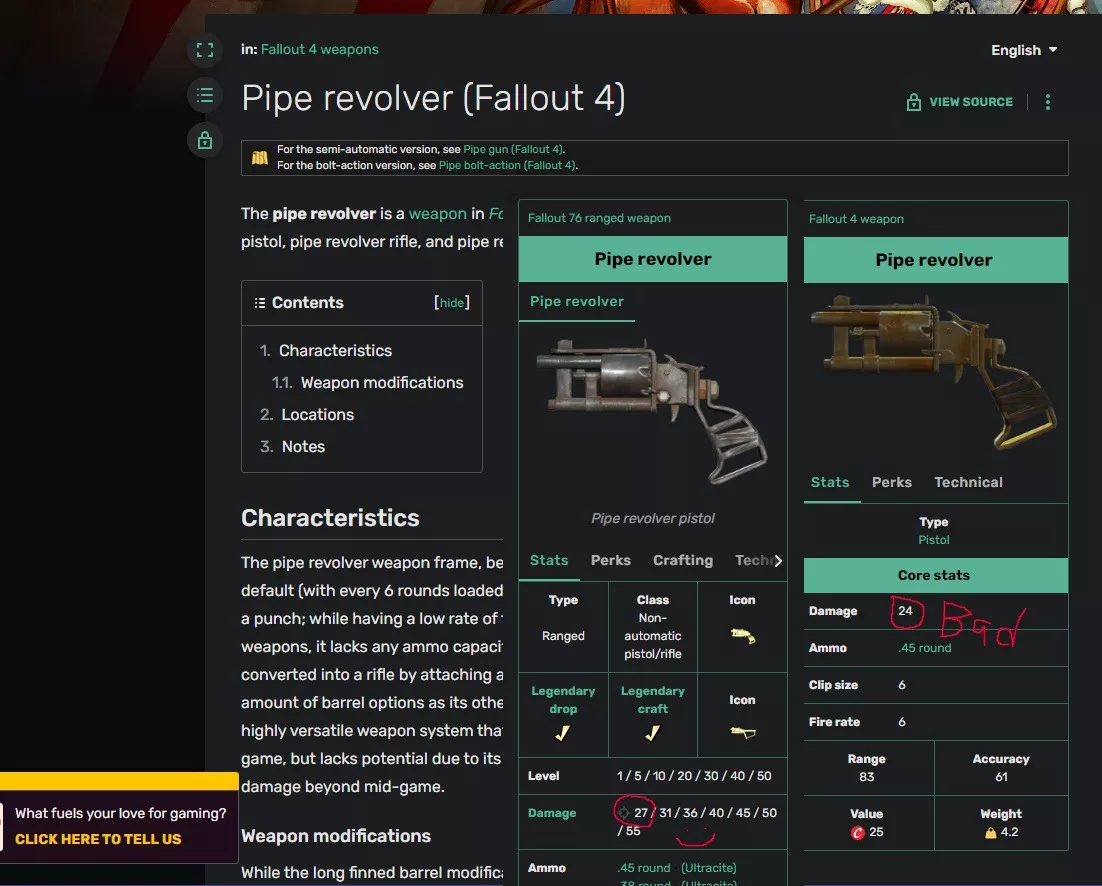
Task: Click the Ultracite link next to .45 round
Action: pos(708,868)
